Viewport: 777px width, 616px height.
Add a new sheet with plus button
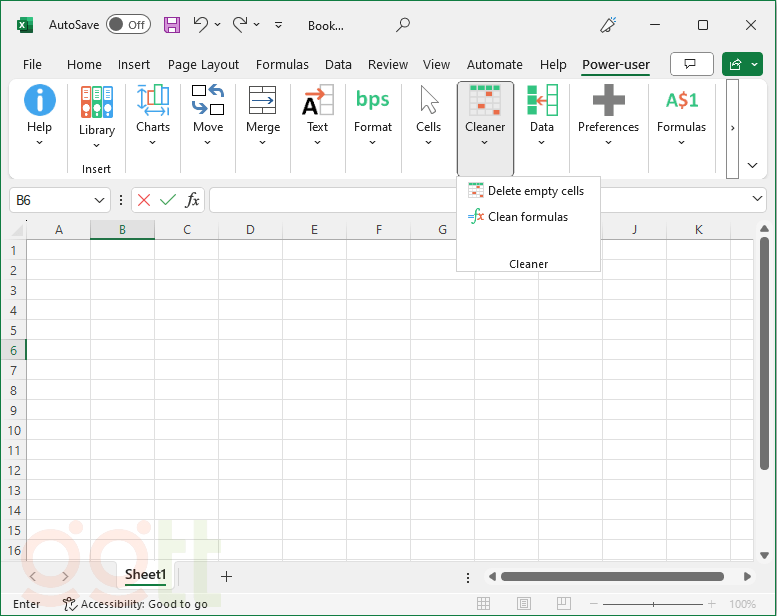click(226, 576)
